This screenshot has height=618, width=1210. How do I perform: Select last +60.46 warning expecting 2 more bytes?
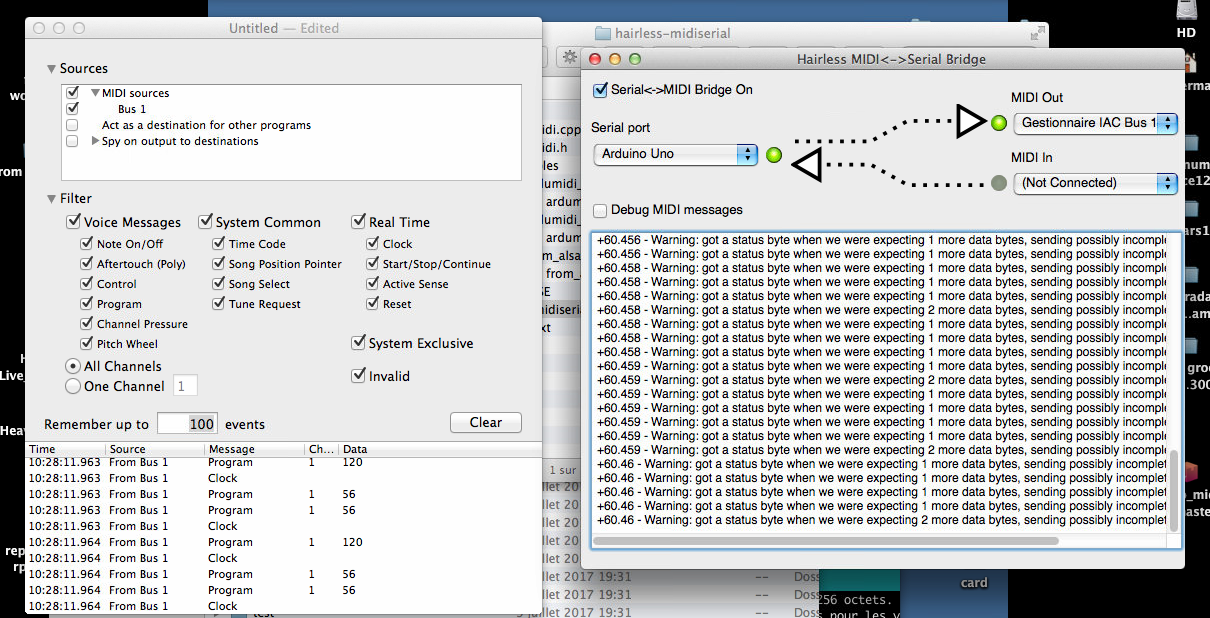coord(880,520)
